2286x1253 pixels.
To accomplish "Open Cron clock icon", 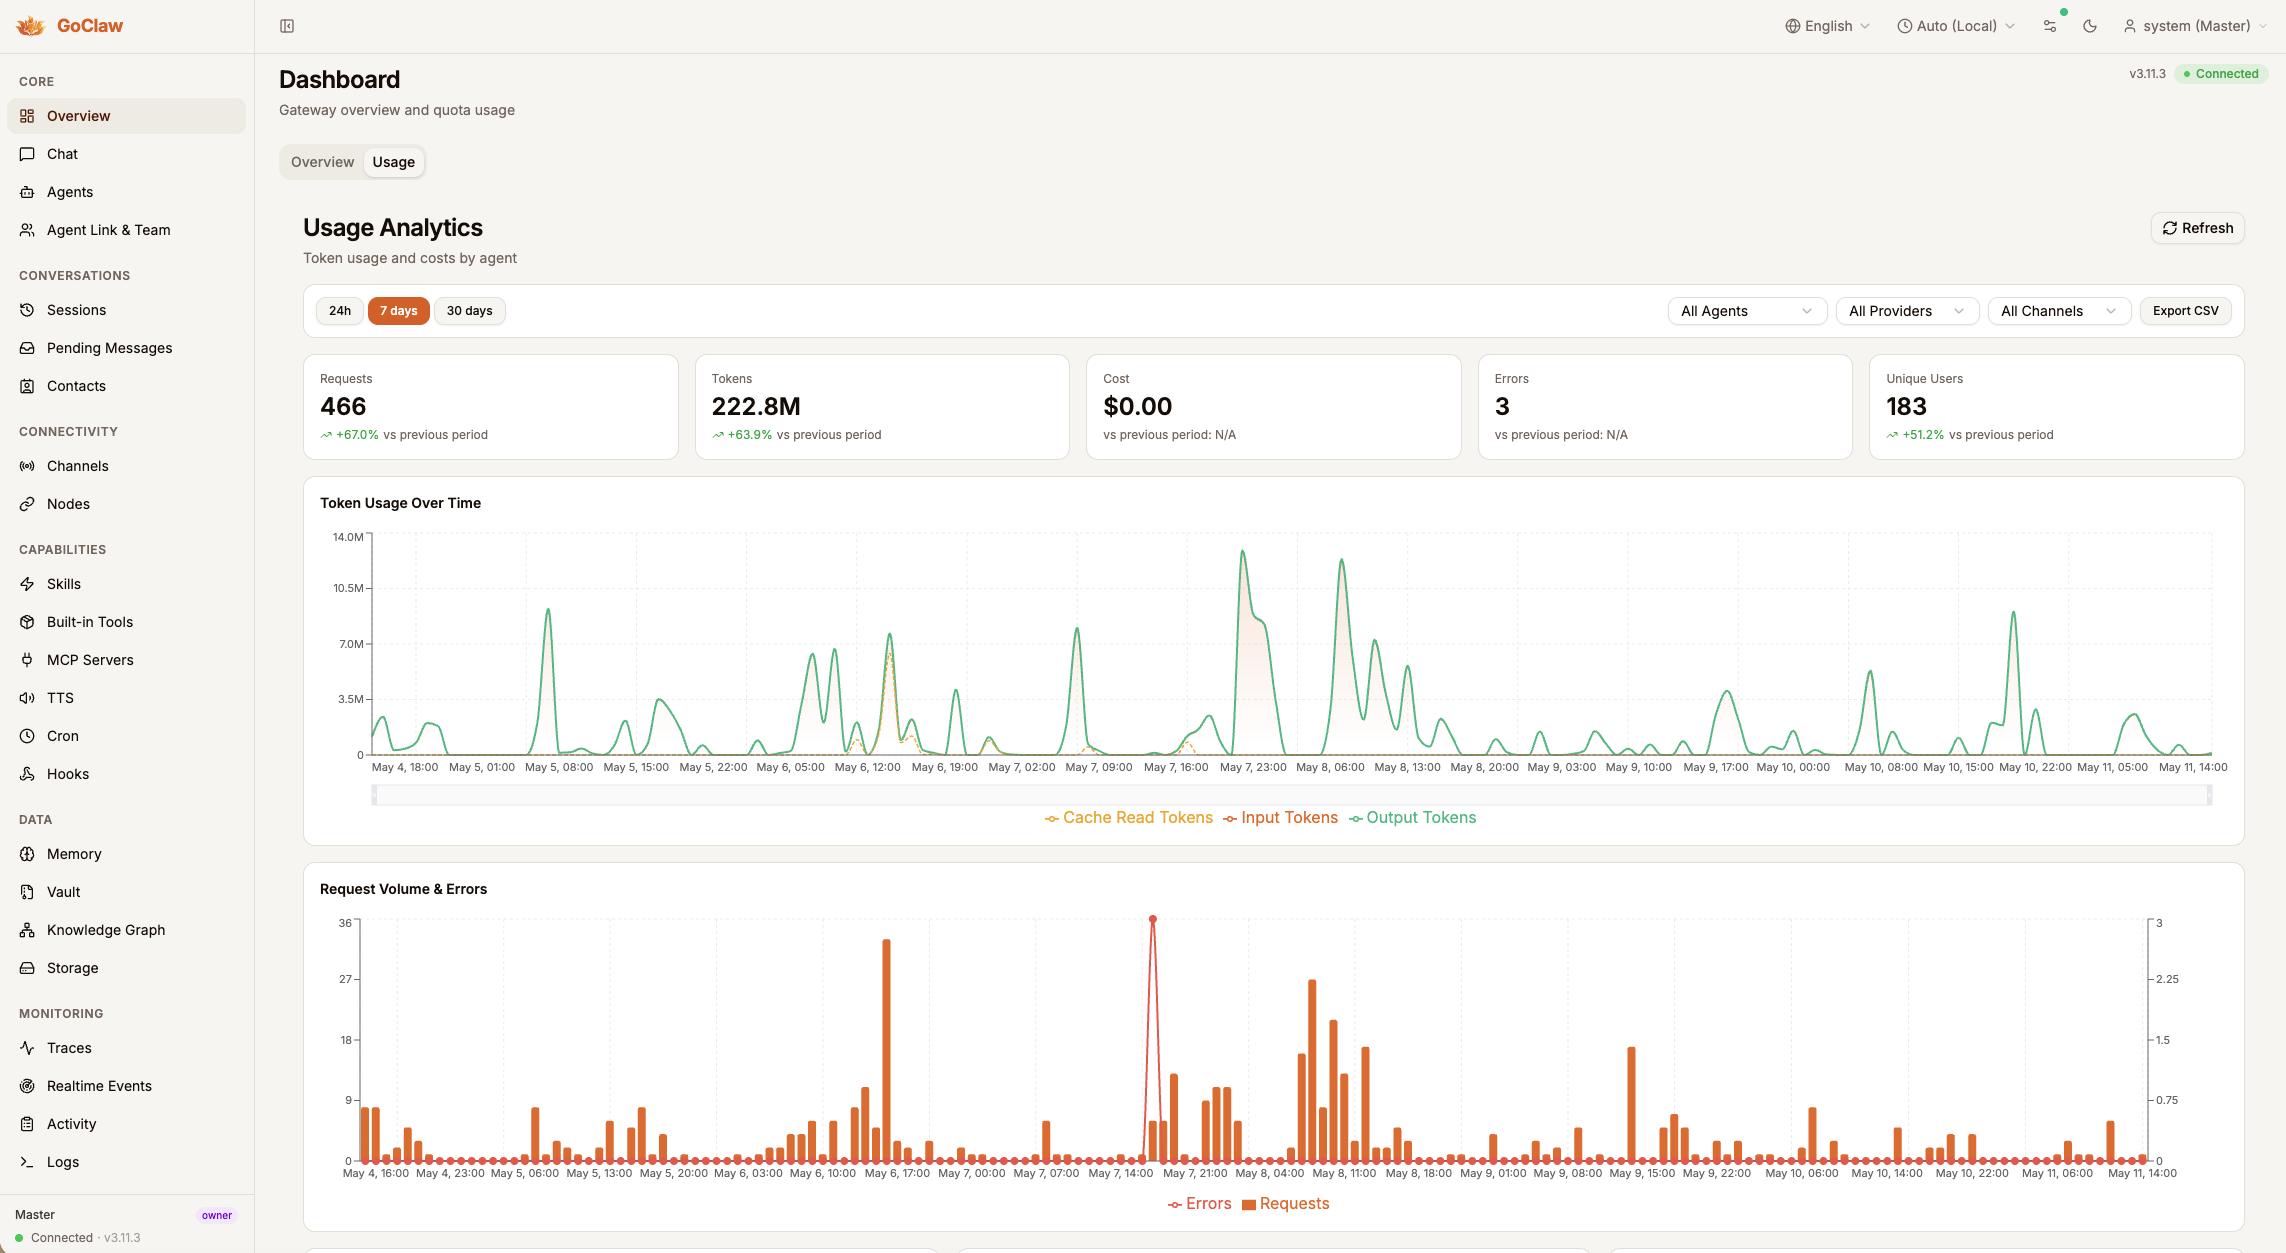I will (27, 736).
